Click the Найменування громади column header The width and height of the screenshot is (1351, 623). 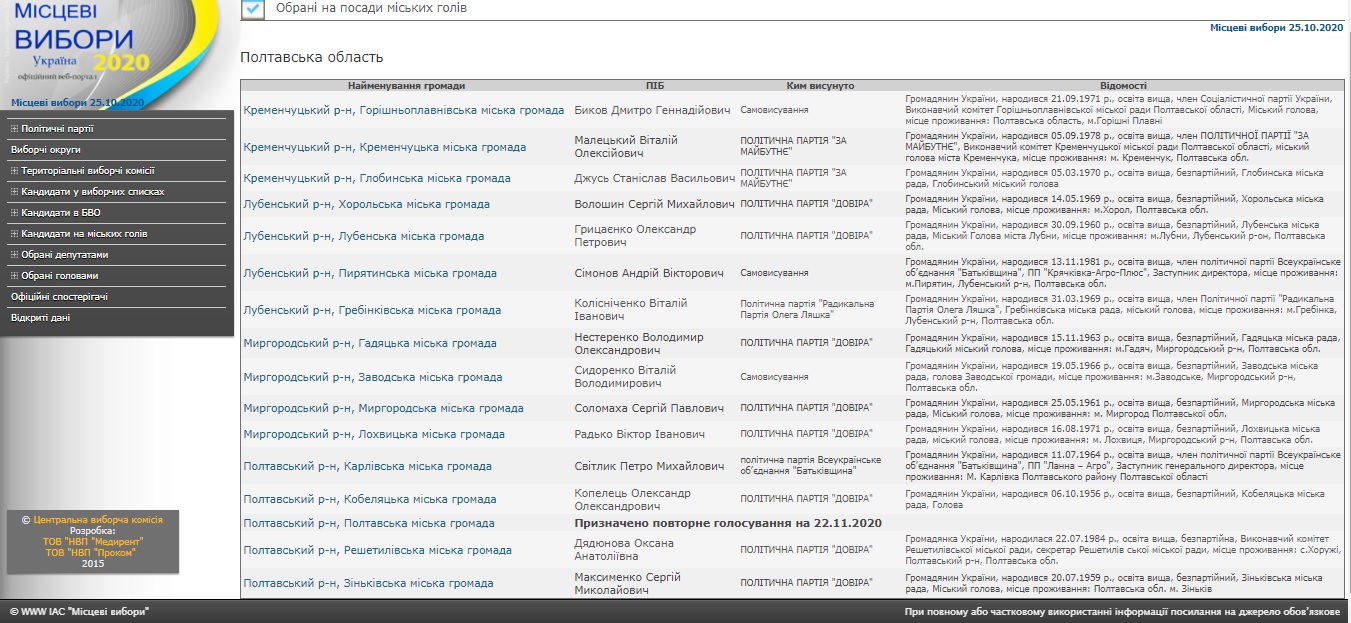[407, 86]
